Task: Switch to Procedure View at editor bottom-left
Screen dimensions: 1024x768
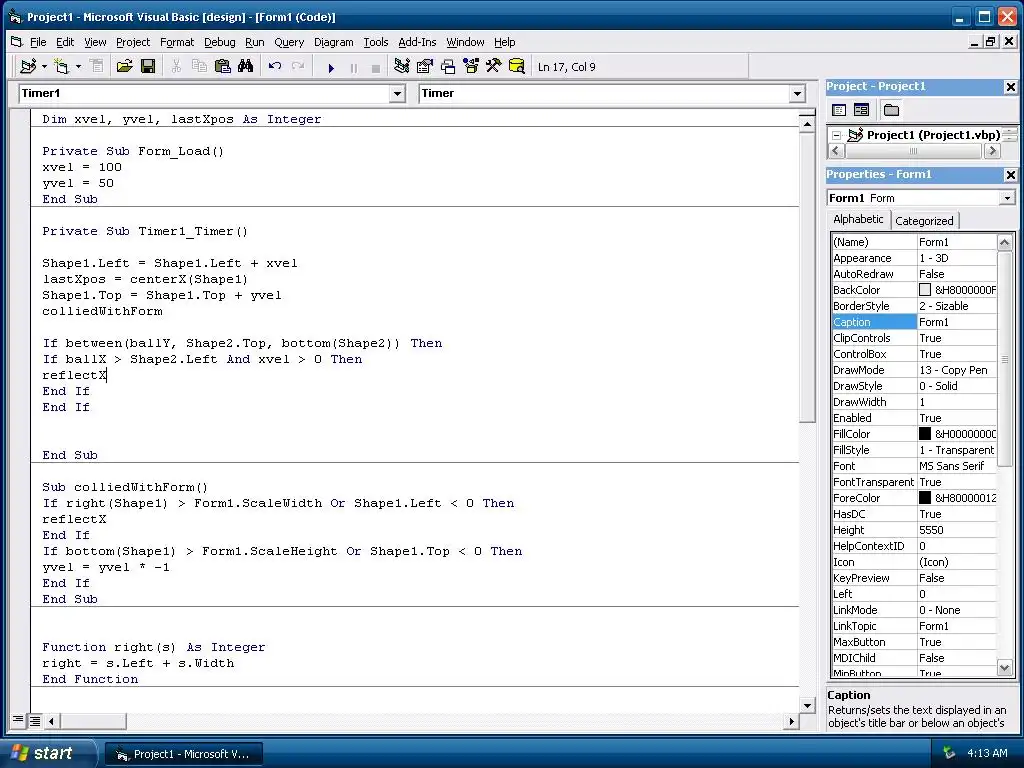Action: pos(18,720)
